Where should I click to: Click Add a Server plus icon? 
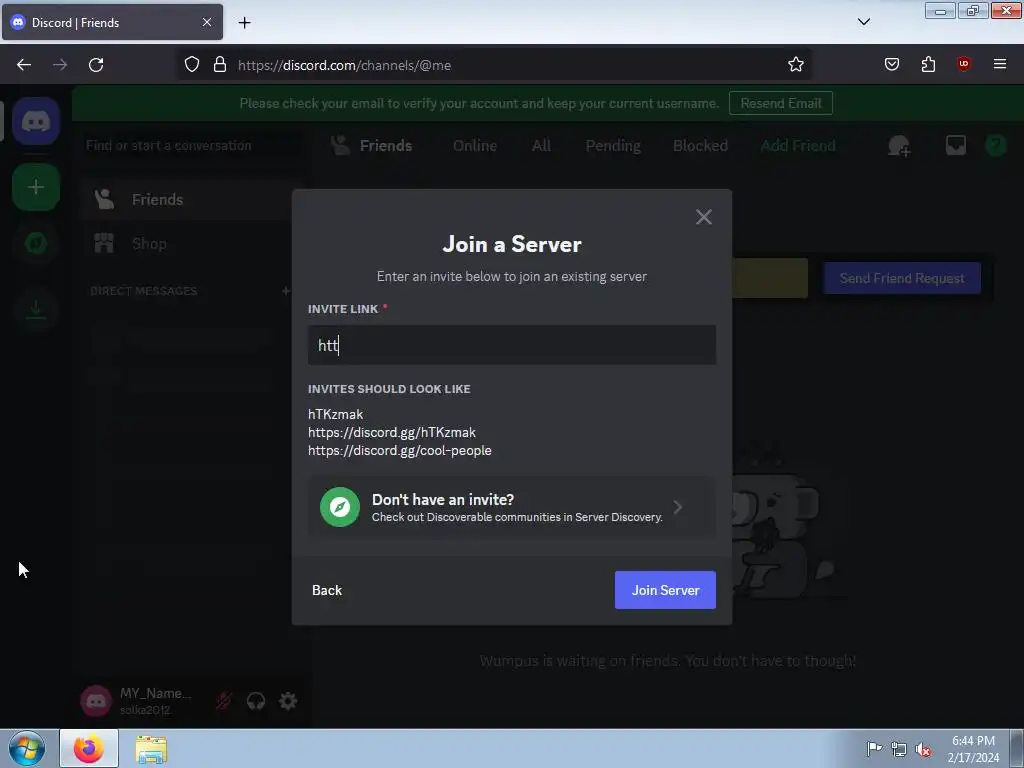pyautogui.click(x=36, y=187)
